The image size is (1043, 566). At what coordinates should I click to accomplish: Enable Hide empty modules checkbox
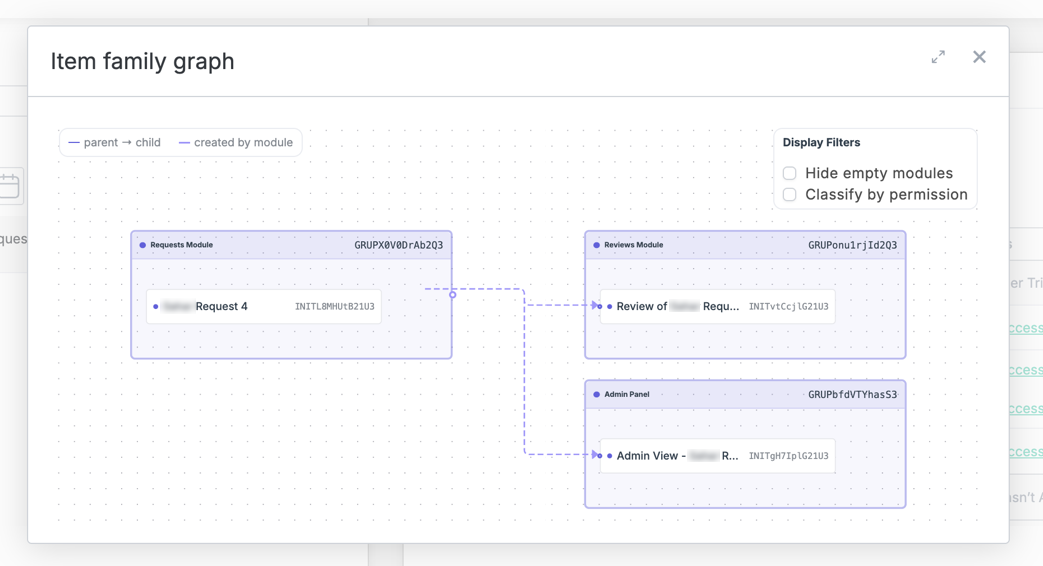coord(790,173)
